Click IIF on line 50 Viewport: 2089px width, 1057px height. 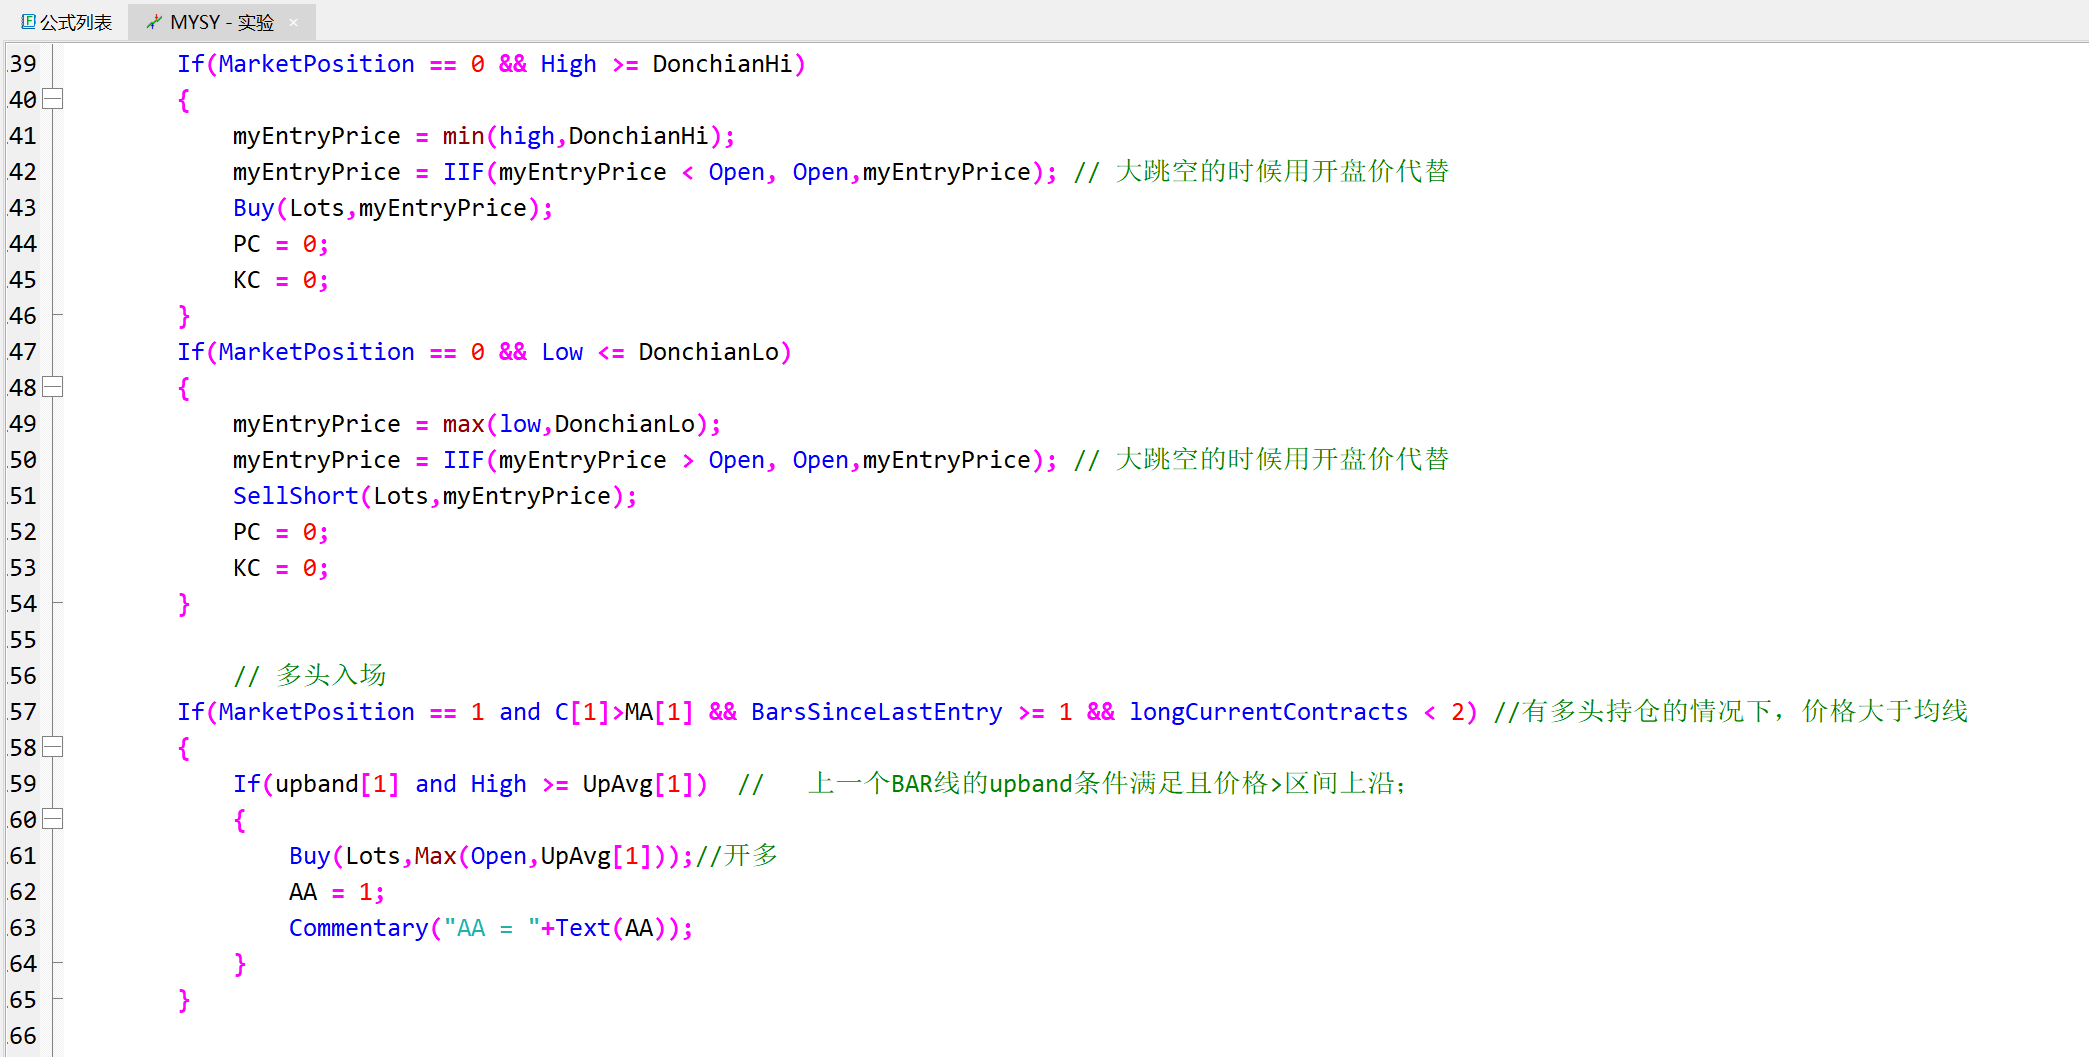click(x=463, y=460)
